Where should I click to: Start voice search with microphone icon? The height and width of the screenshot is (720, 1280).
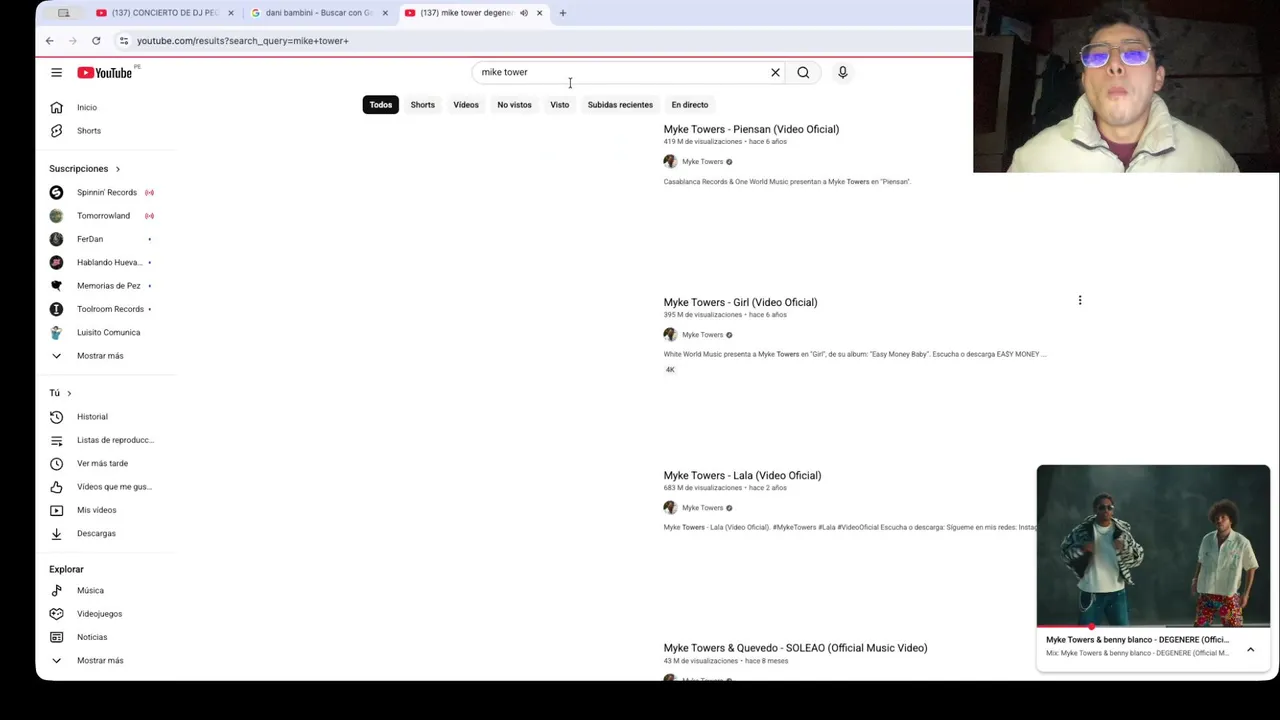pos(842,72)
